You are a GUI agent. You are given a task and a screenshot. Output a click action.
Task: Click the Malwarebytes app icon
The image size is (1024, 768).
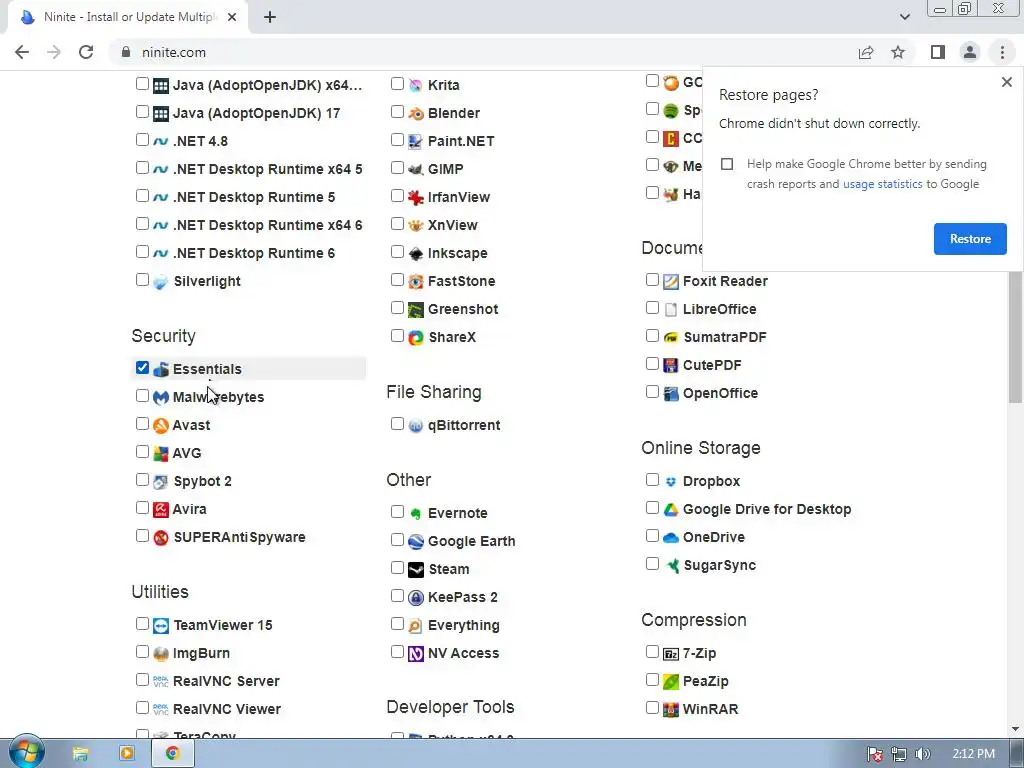pos(161,397)
